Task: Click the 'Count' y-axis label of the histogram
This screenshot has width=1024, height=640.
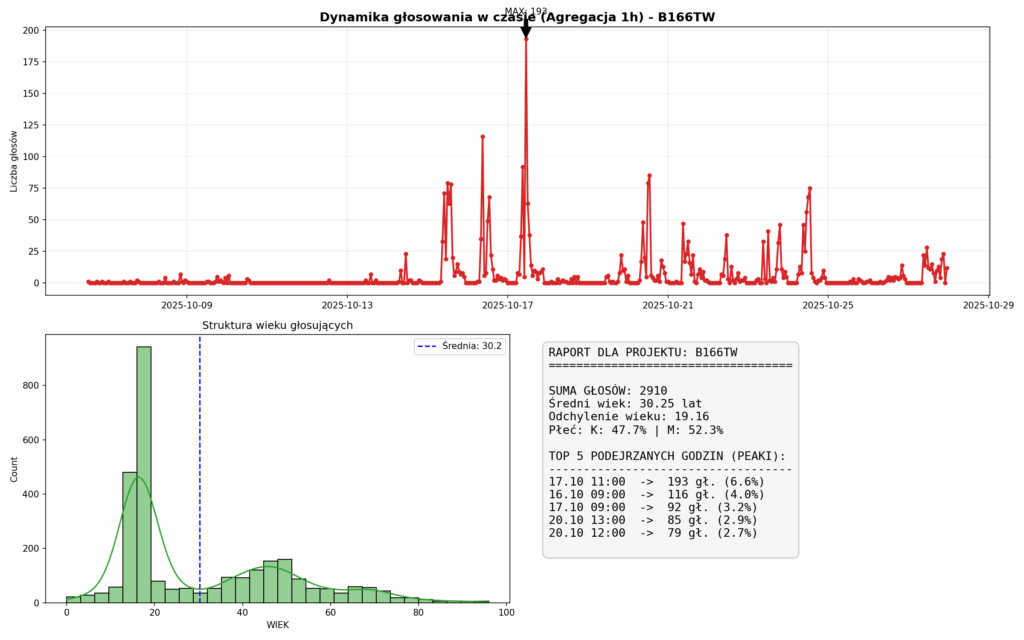Action: (15, 469)
